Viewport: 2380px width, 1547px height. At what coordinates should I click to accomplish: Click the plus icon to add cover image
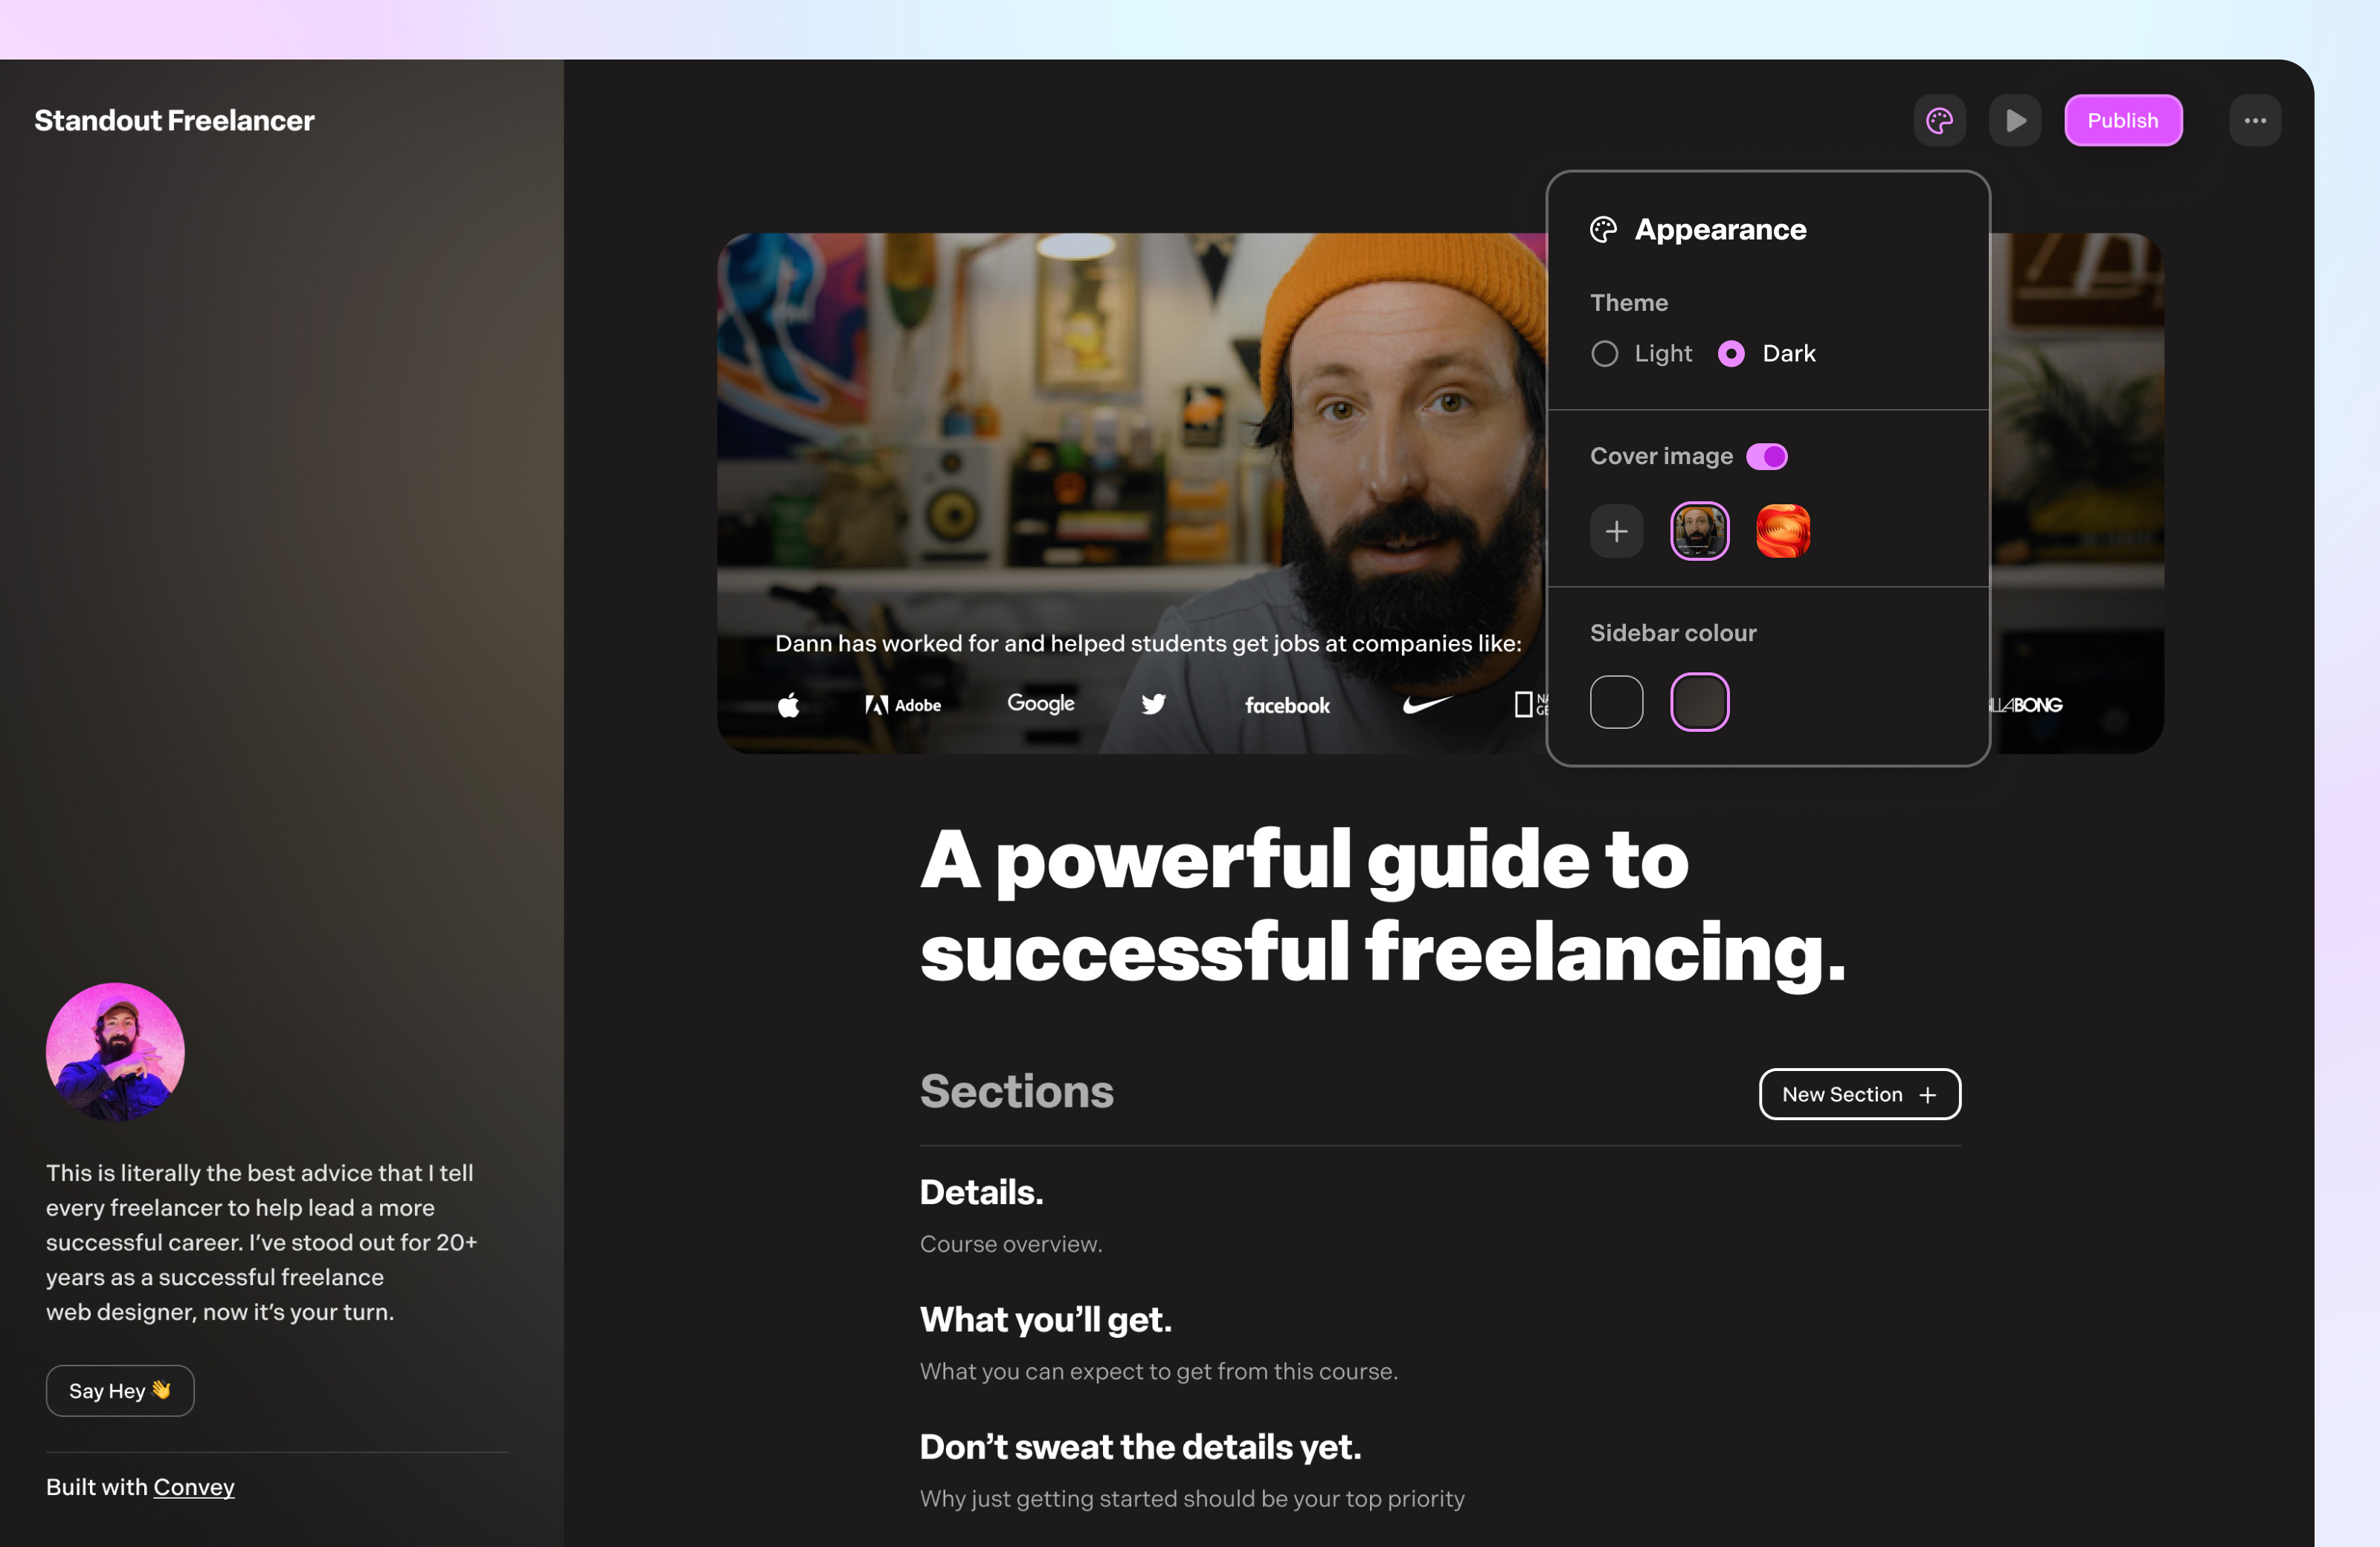tap(1616, 531)
